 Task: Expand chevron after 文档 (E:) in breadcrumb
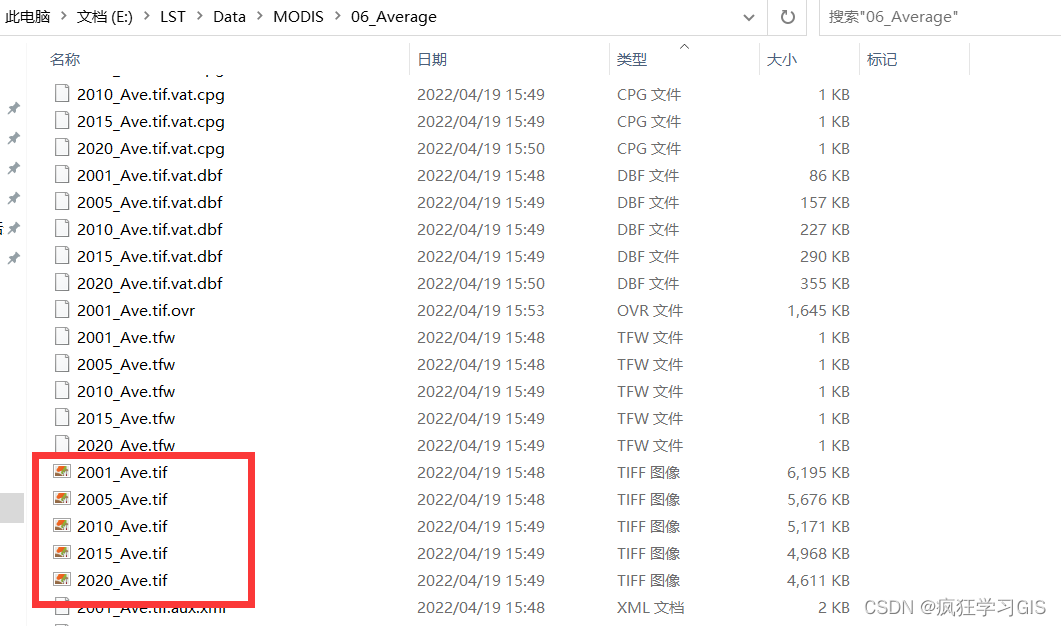tap(146, 17)
